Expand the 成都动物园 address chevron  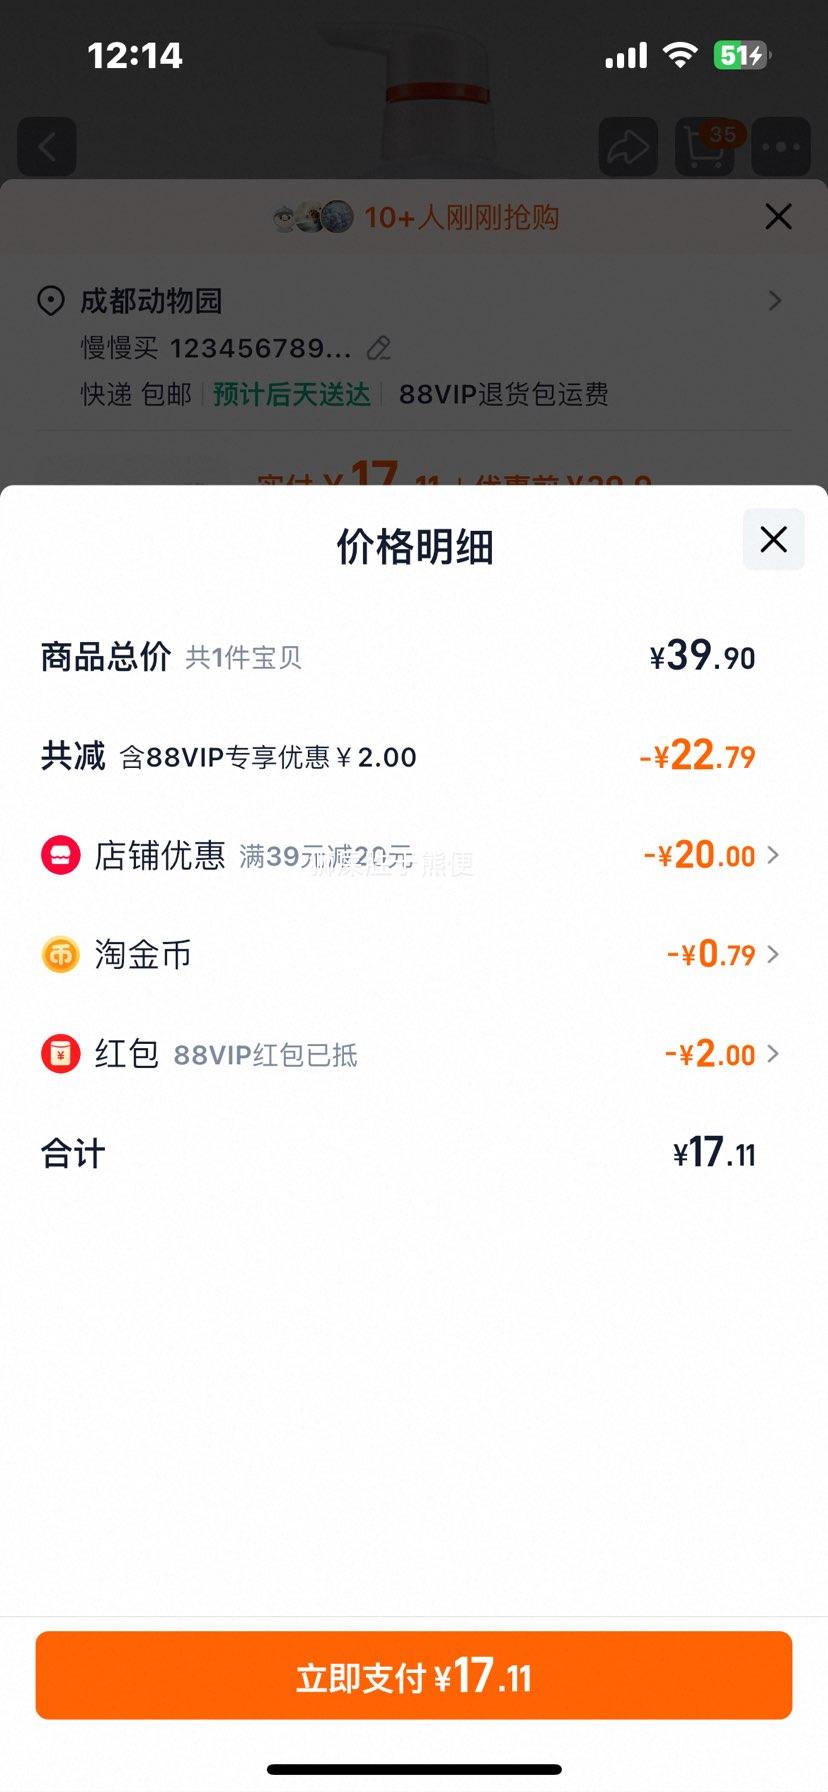click(775, 300)
